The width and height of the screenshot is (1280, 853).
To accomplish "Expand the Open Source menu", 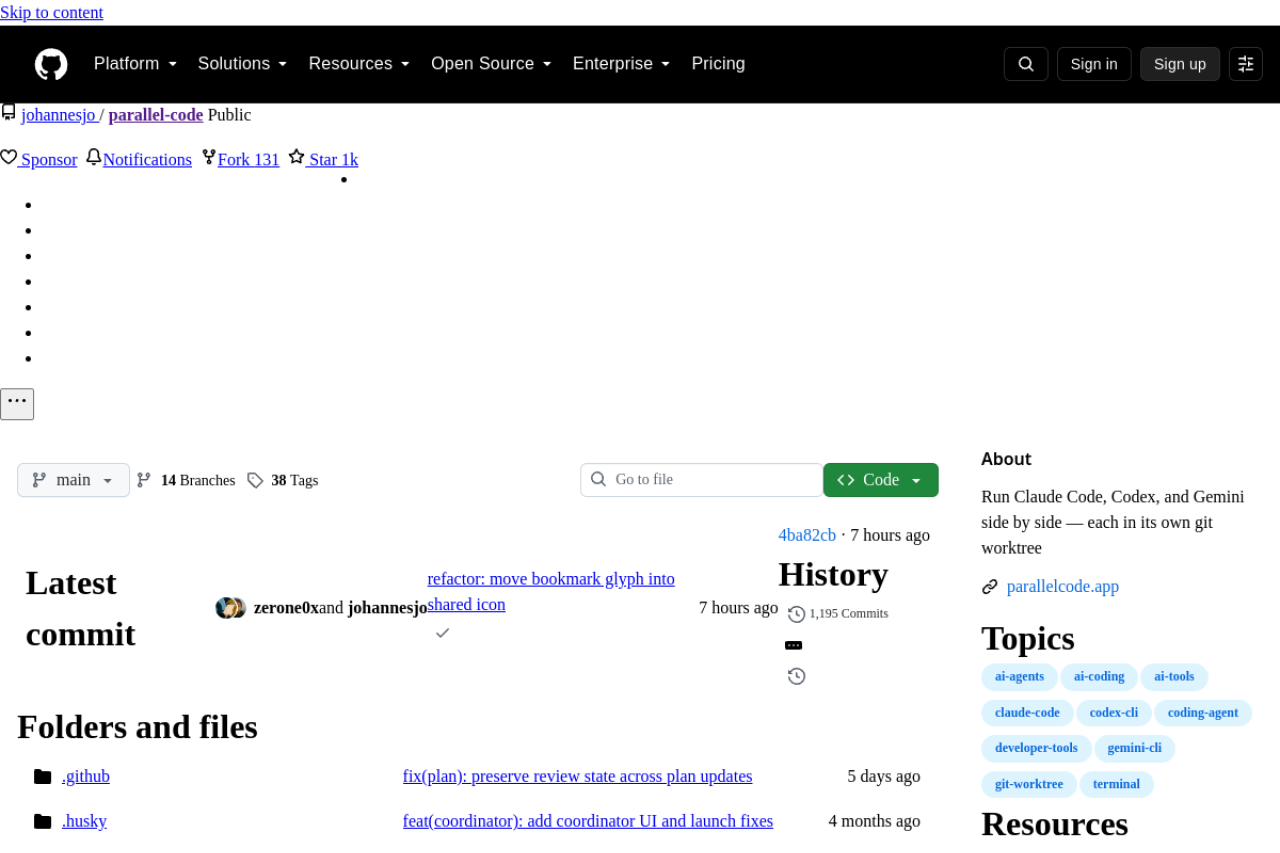I will pos(491,64).
